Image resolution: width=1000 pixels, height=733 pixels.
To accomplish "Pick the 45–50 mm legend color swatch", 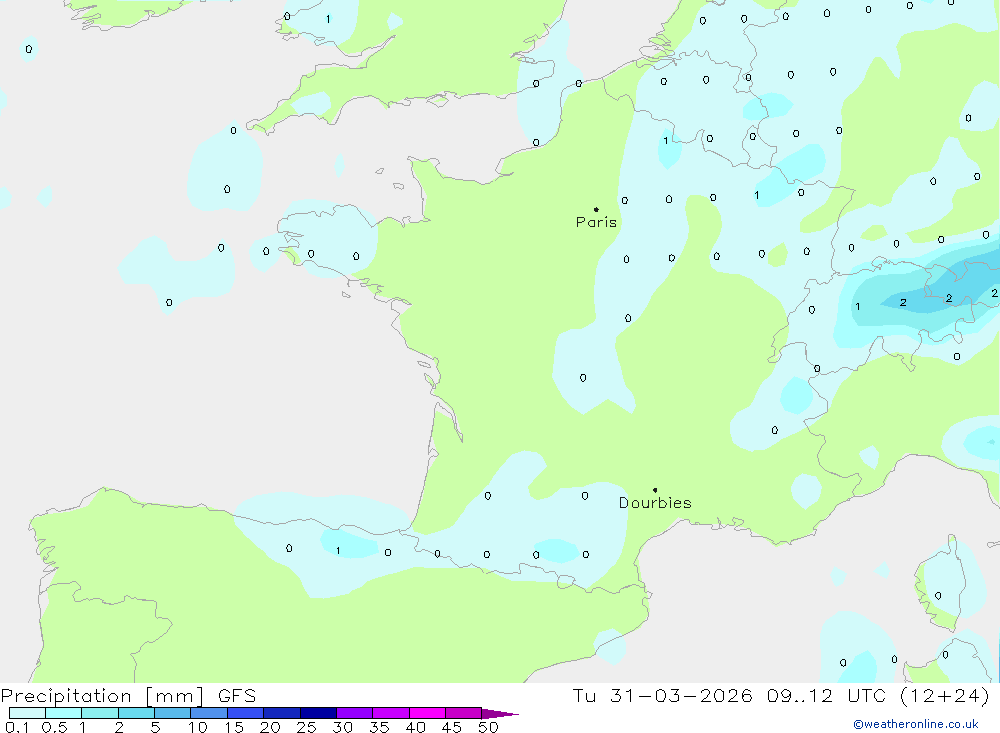I will pyautogui.click(x=464, y=713).
